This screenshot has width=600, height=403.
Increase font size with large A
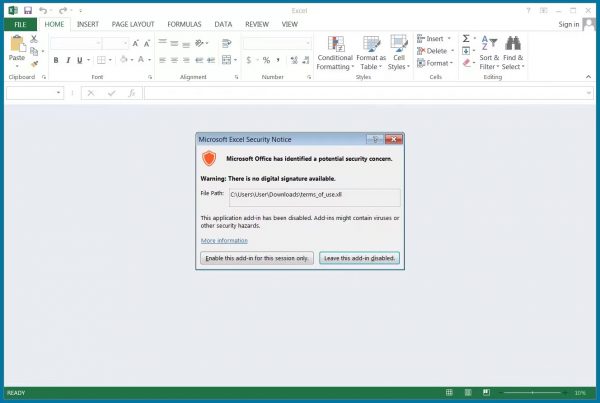pos(135,43)
